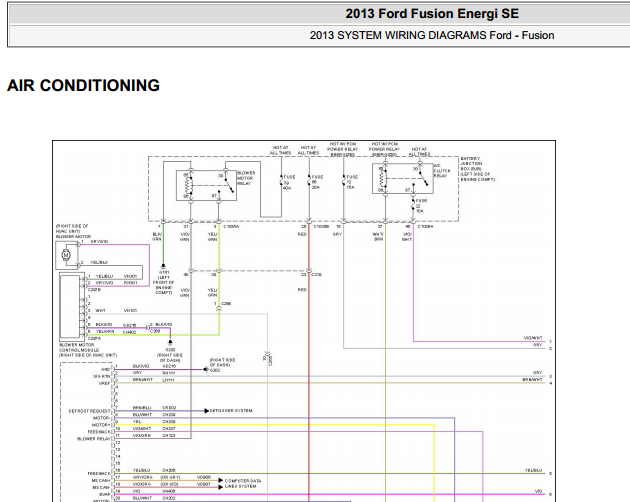Click the WHT/BRN wire label at pin 37
This screenshot has height=502, width=630.
pos(378,236)
